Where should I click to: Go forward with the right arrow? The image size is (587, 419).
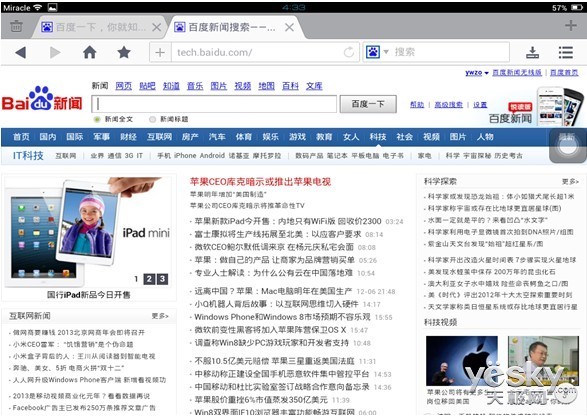pyautogui.click(x=55, y=52)
